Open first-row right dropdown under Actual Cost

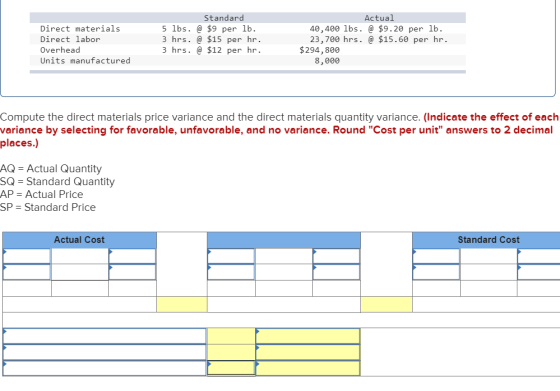tap(132, 256)
